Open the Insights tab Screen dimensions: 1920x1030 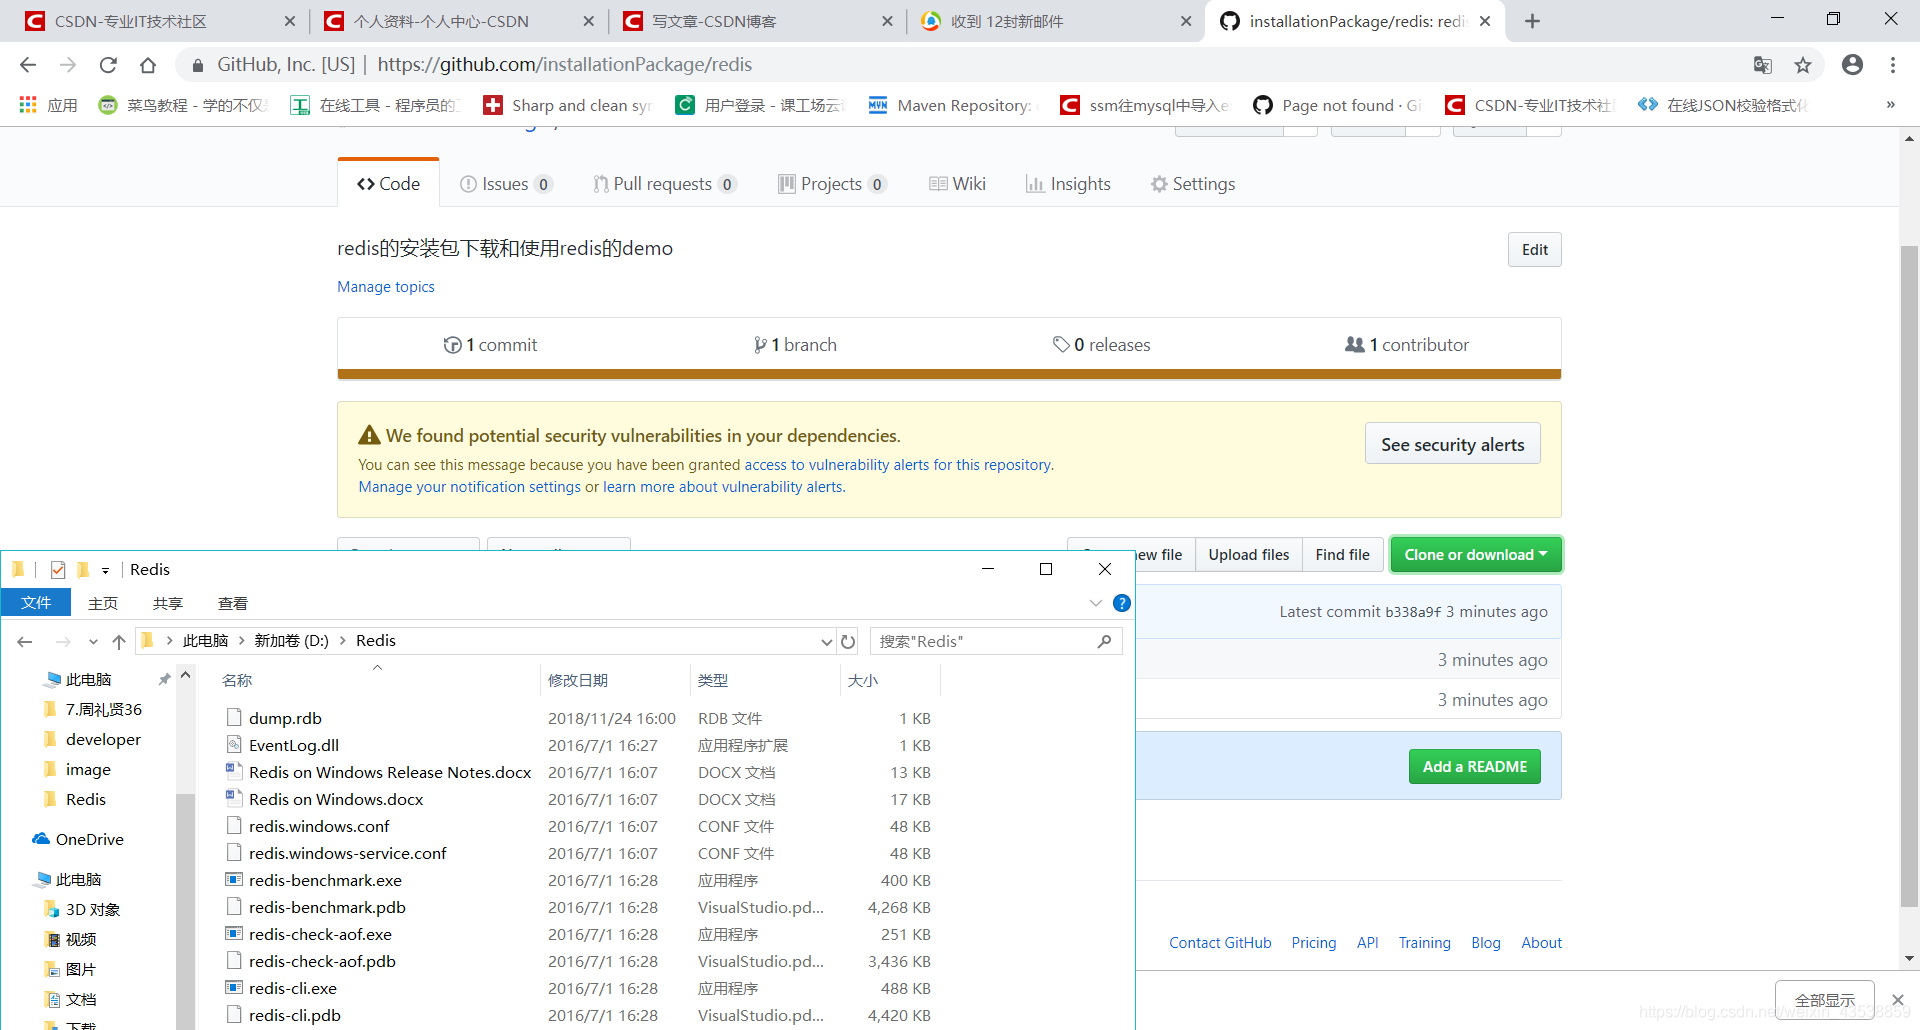1068,184
